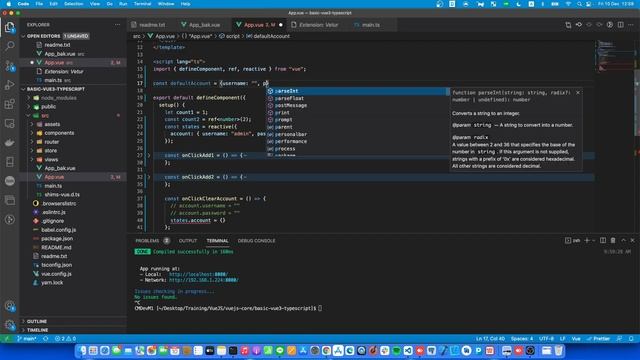Open tsconfig.json in file explorer
The height and width of the screenshot is (360, 640).
57,265
